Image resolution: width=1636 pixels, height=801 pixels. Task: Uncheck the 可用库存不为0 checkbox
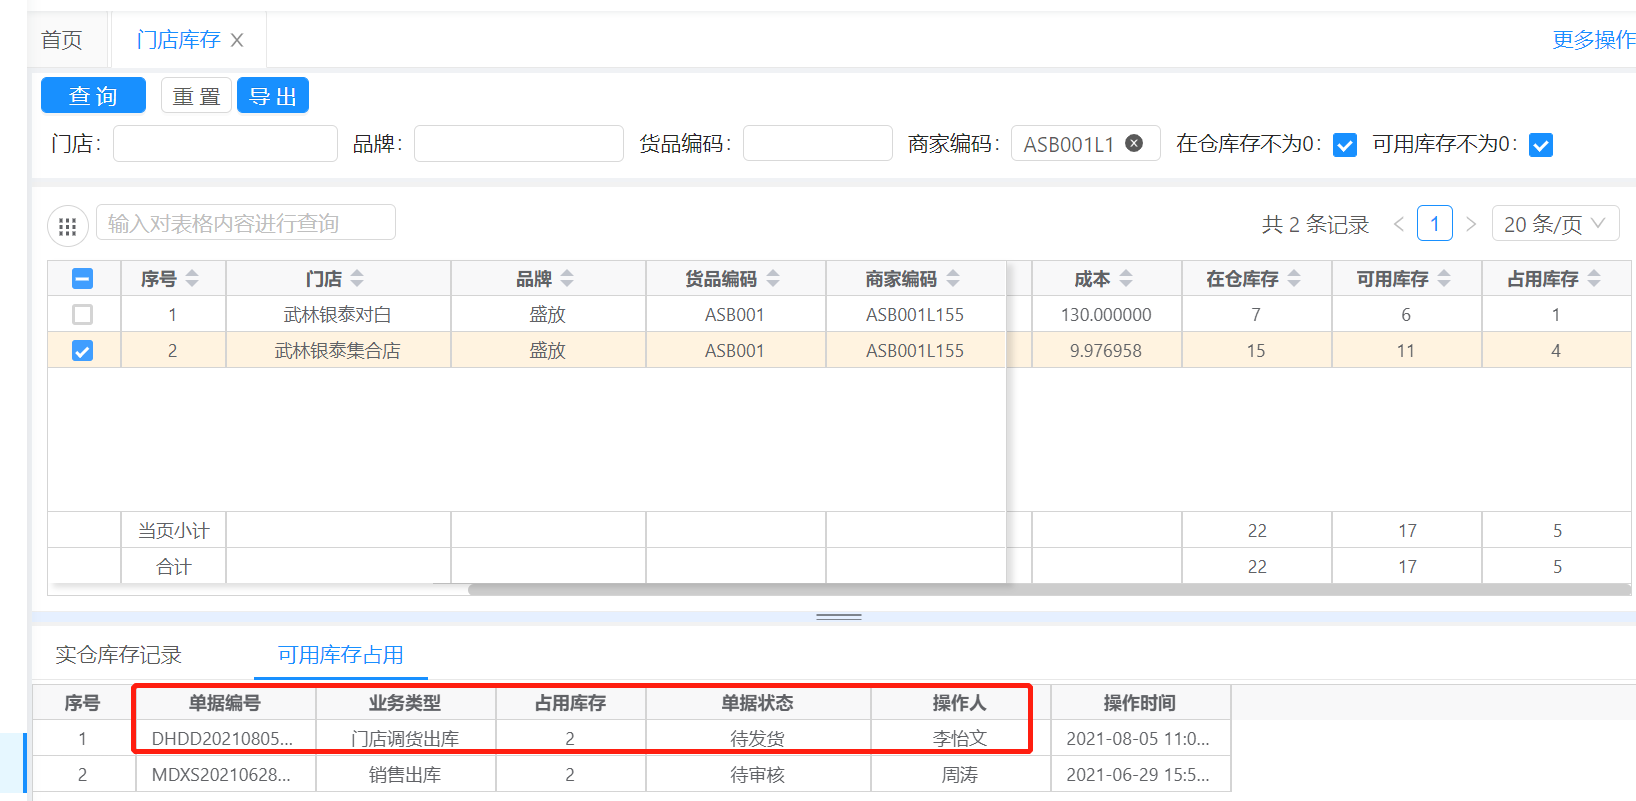[x=1541, y=145]
